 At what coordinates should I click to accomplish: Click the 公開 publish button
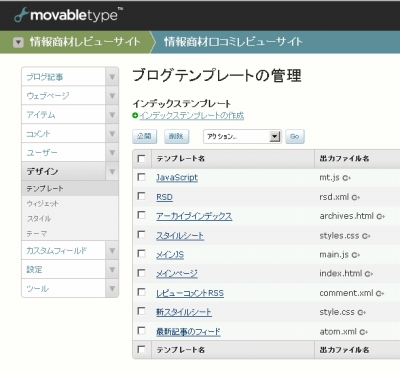tap(144, 136)
